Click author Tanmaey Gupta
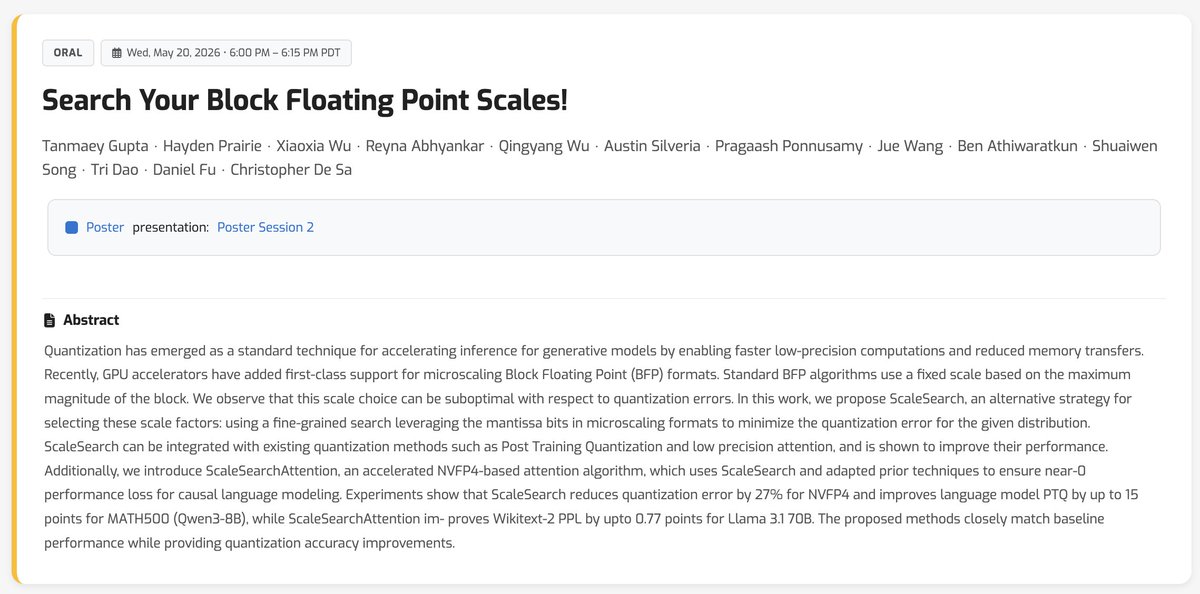 (x=95, y=146)
